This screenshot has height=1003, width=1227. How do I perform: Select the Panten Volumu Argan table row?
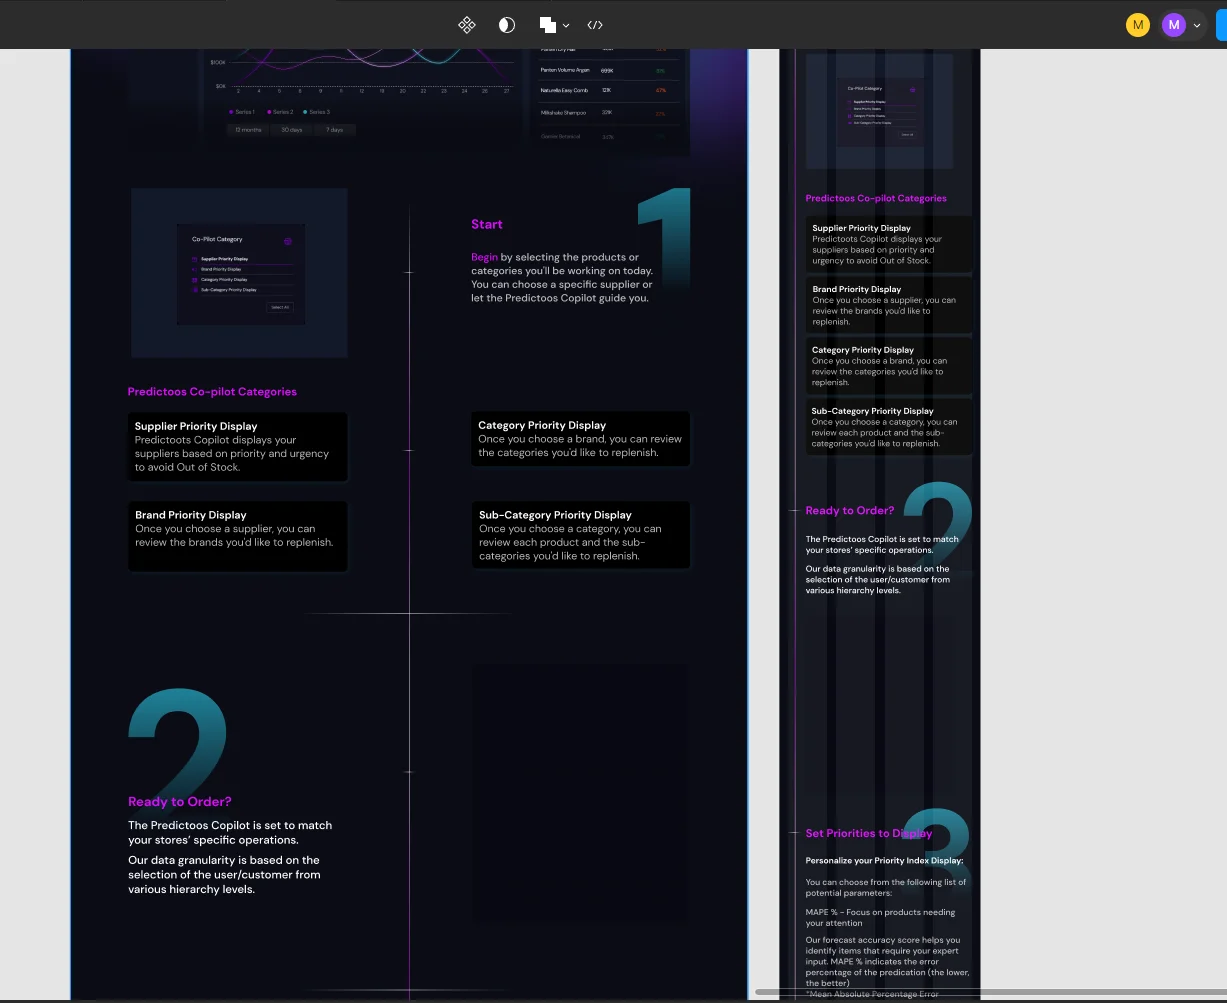[608, 70]
